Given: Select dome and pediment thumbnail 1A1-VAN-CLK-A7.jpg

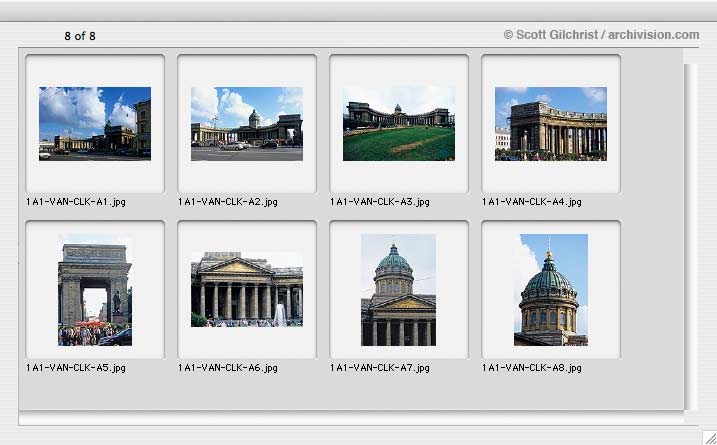Looking at the screenshot, I should pyautogui.click(x=398, y=290).
